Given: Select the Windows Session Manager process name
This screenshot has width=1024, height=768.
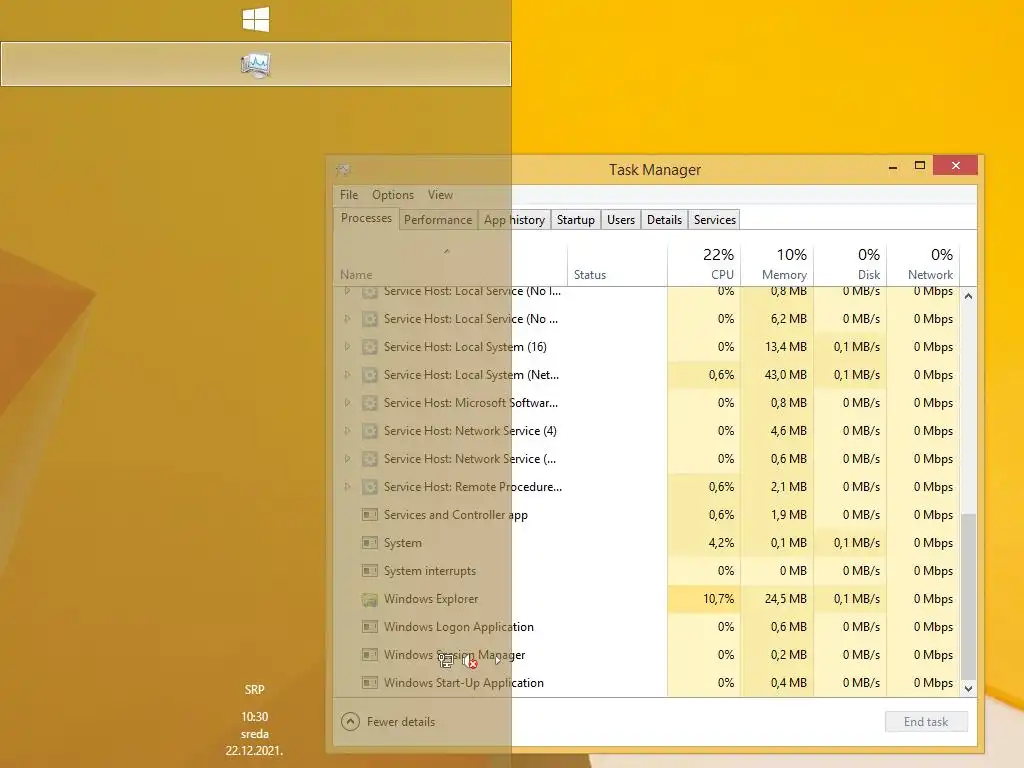Looking at the screenshot, I should (455, 654).
